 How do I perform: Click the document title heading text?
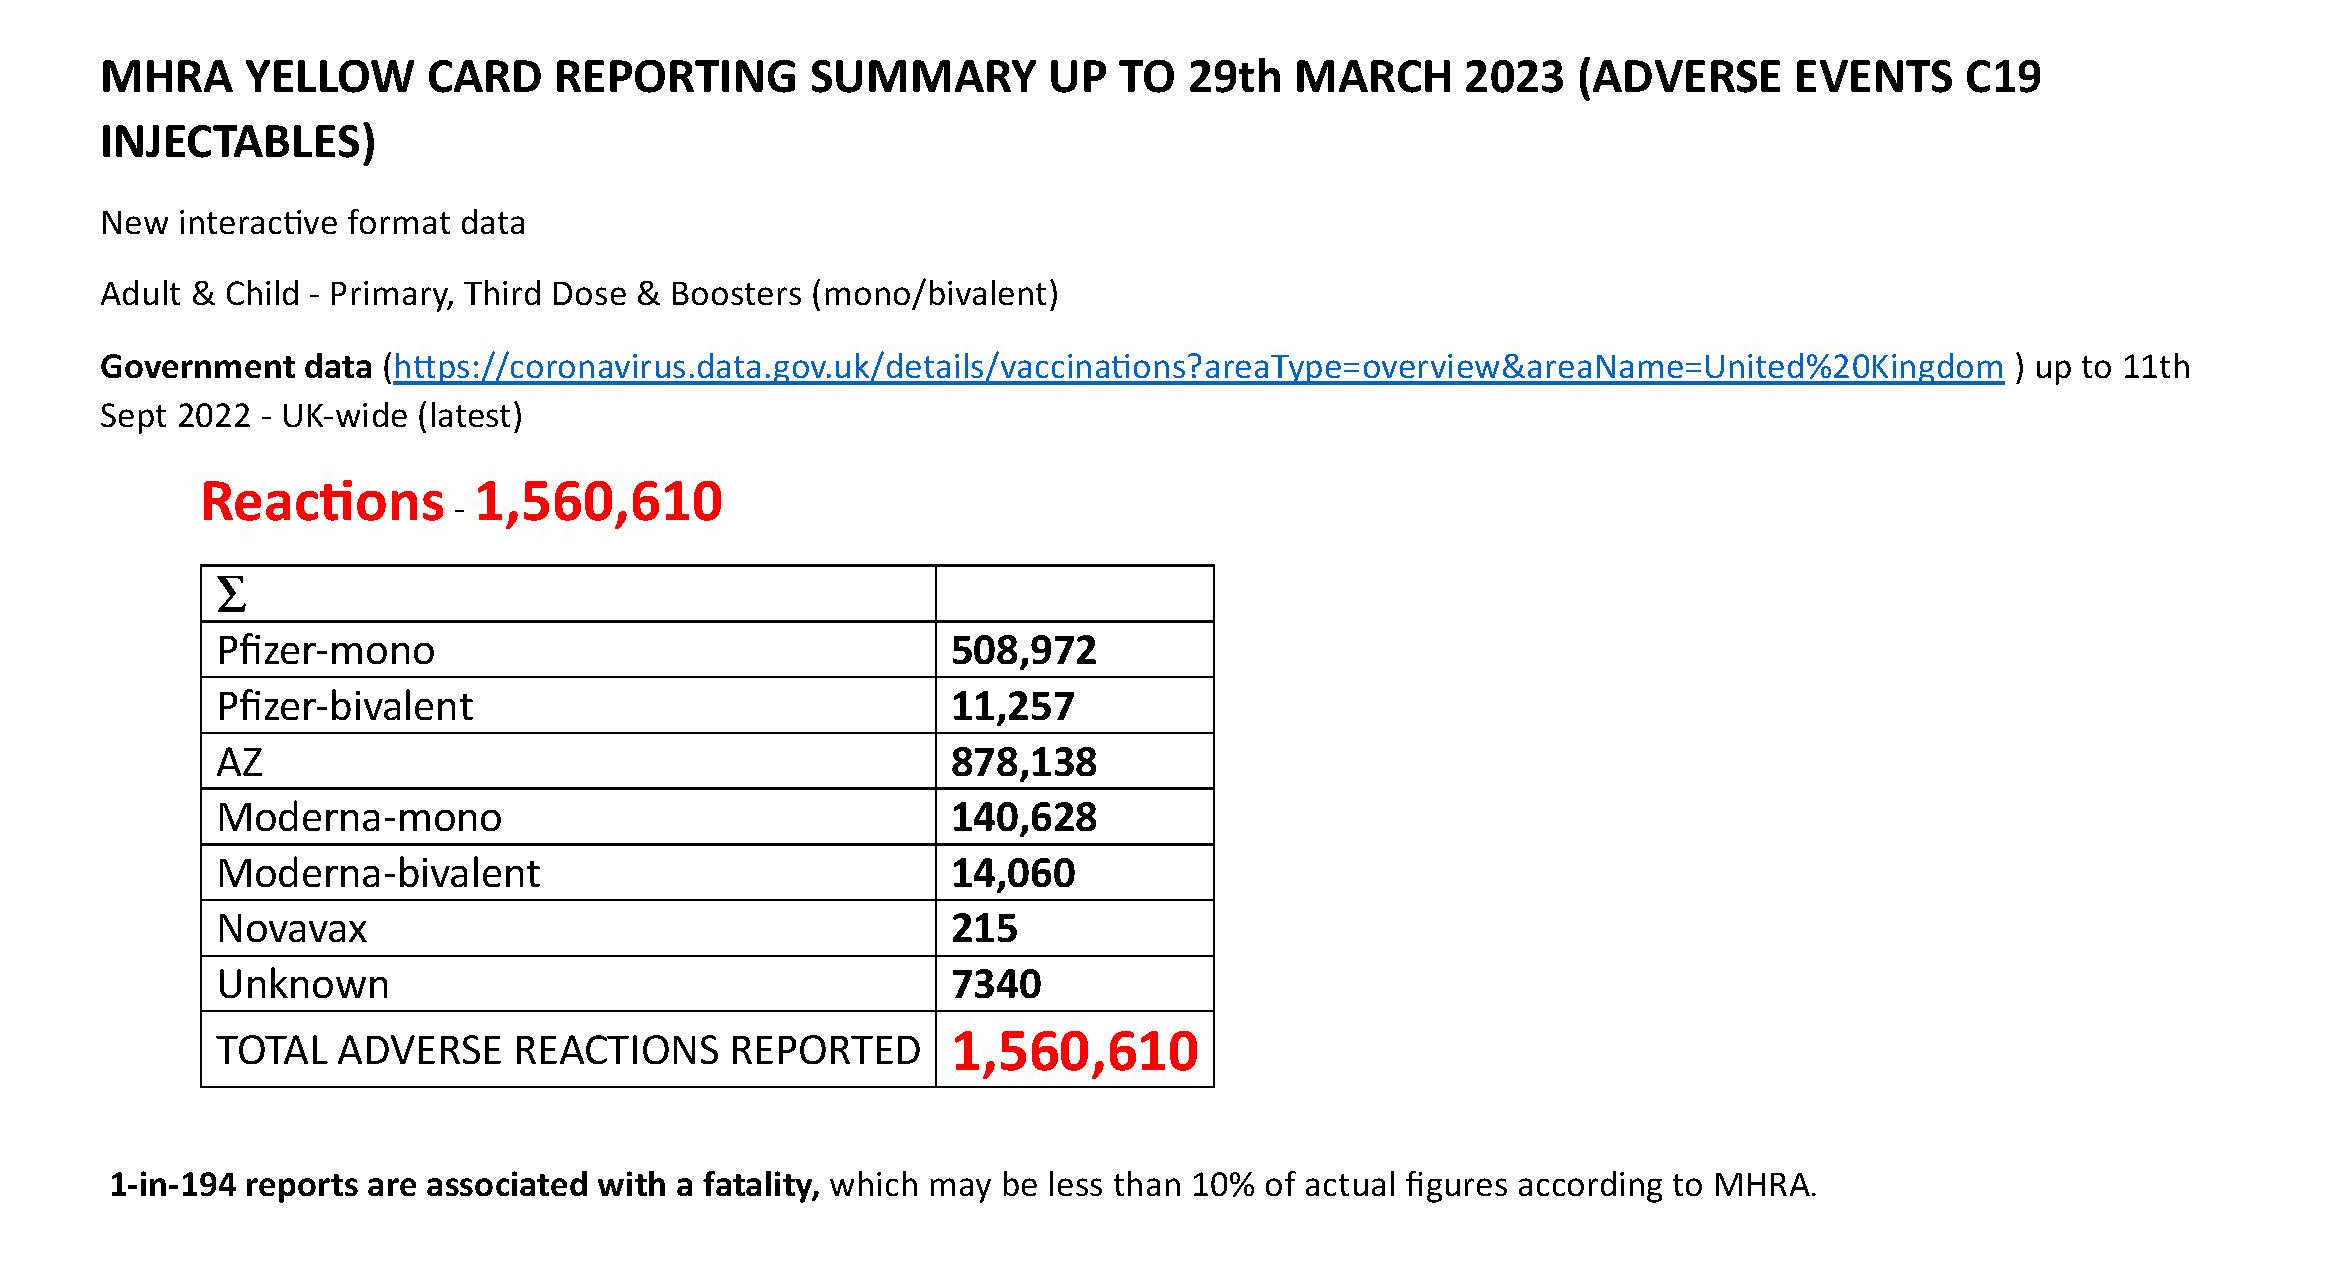point(1070,78)
